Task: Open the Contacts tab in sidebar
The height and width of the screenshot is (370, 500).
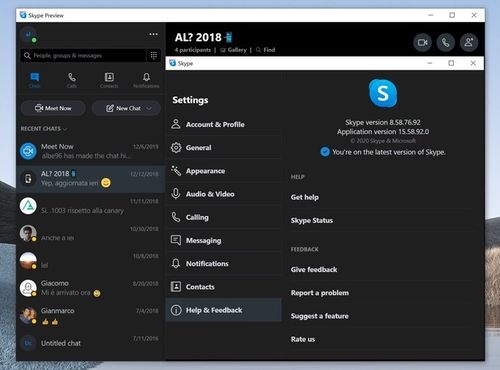Action: click(x=109, y=80)
